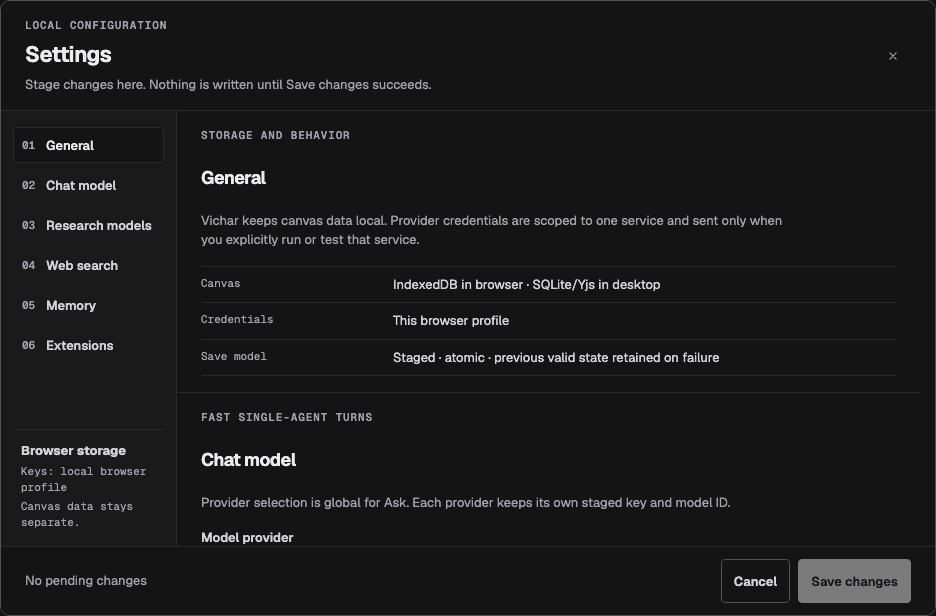The width and height of the screenshot is (936, 616).
Task: Click "Keys: local browser profile" note
Action: point(84,479)
